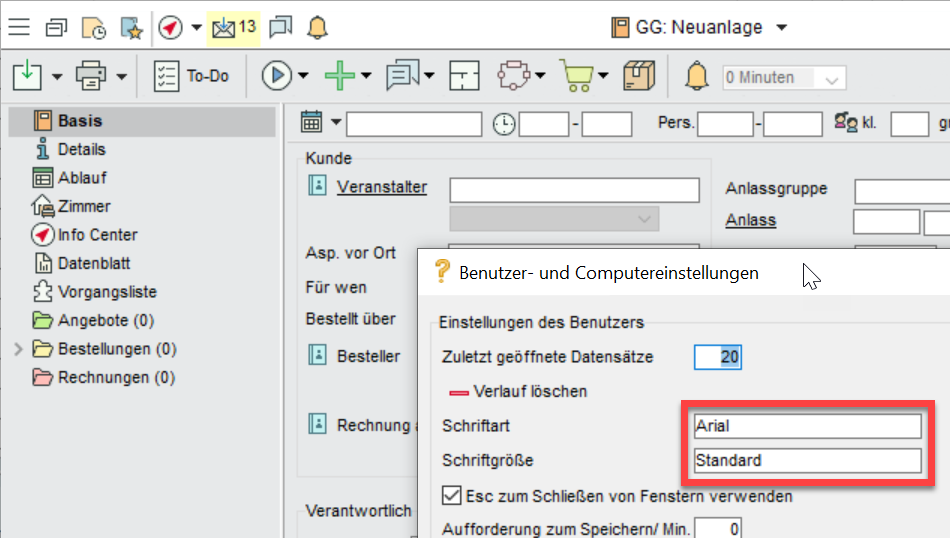Click the Schriftart input field
The width and height of the screenshot is (950, 538).
click(807, 426)
